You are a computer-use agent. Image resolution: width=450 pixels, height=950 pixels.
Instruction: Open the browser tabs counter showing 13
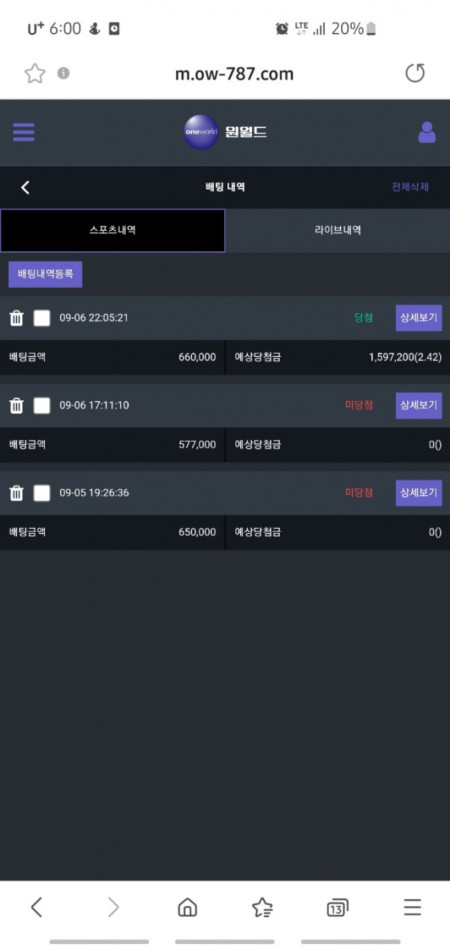click(337, 908)
